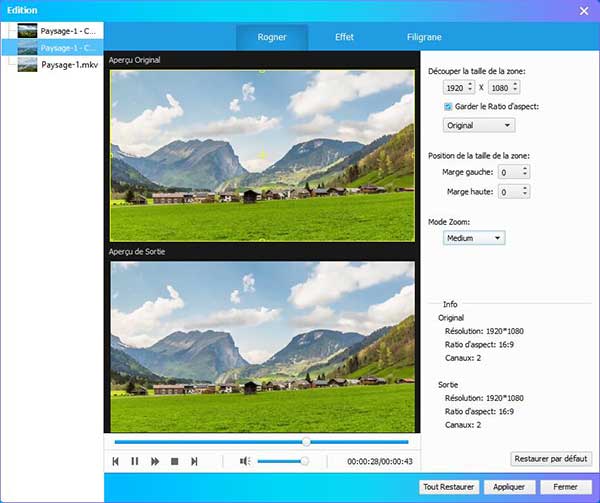Screen dimensions: 600x503
Task: Click the Marge gauche stepper arrows
Action: coord(526,172)
